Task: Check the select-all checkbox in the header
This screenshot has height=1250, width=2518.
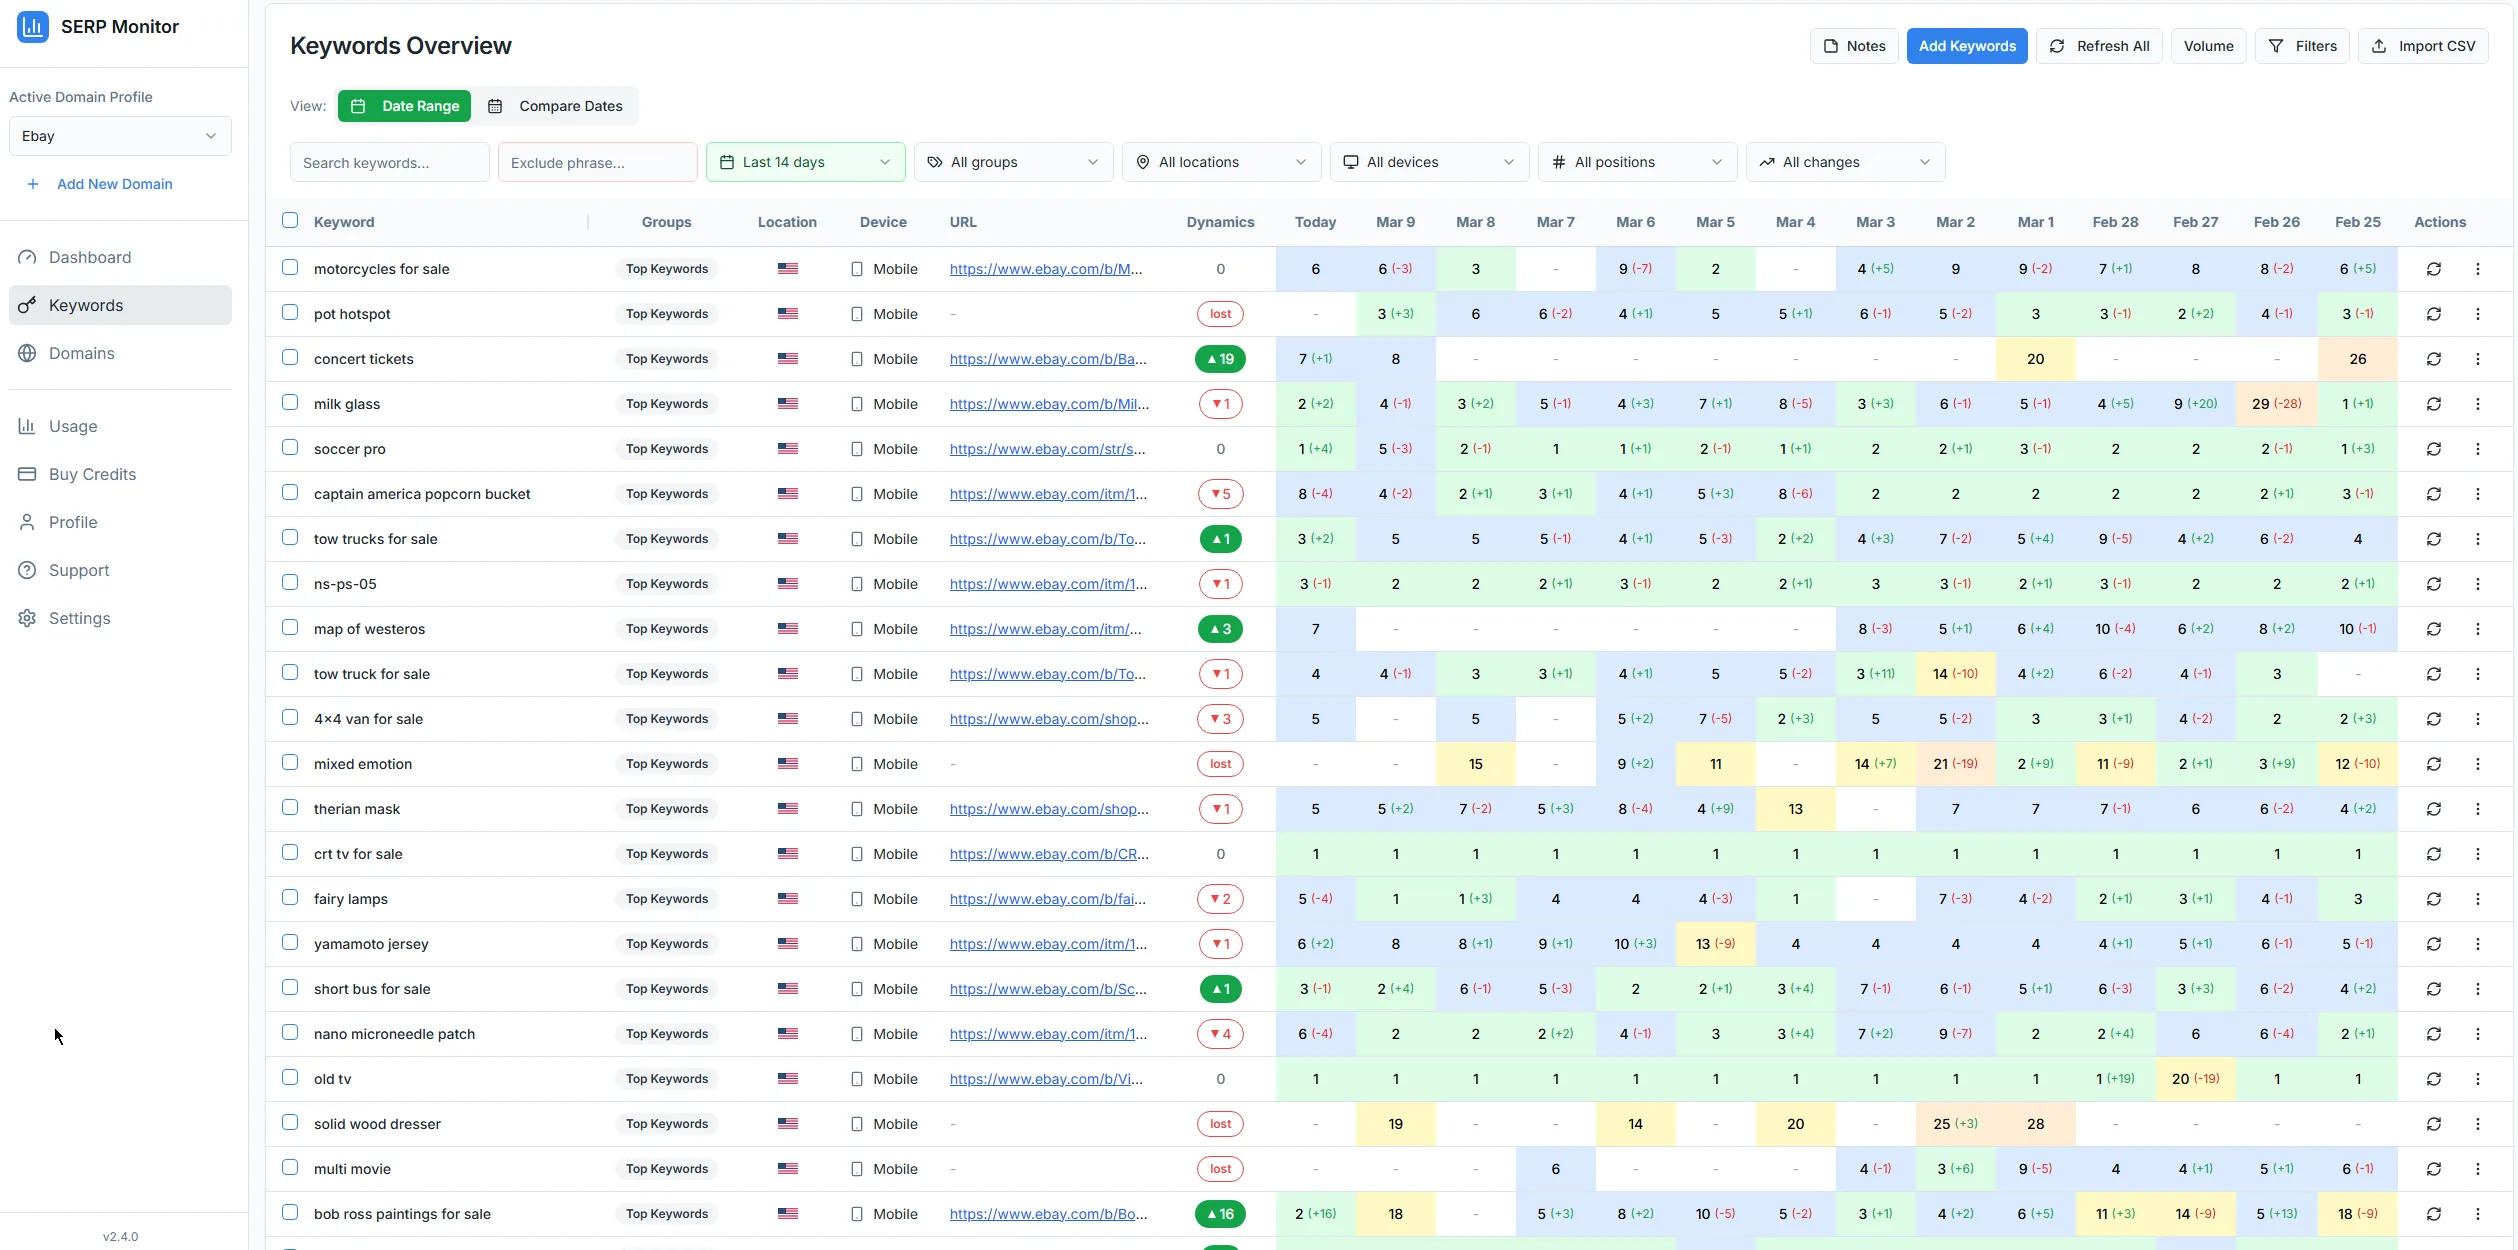Action: [x=290, y=220]
